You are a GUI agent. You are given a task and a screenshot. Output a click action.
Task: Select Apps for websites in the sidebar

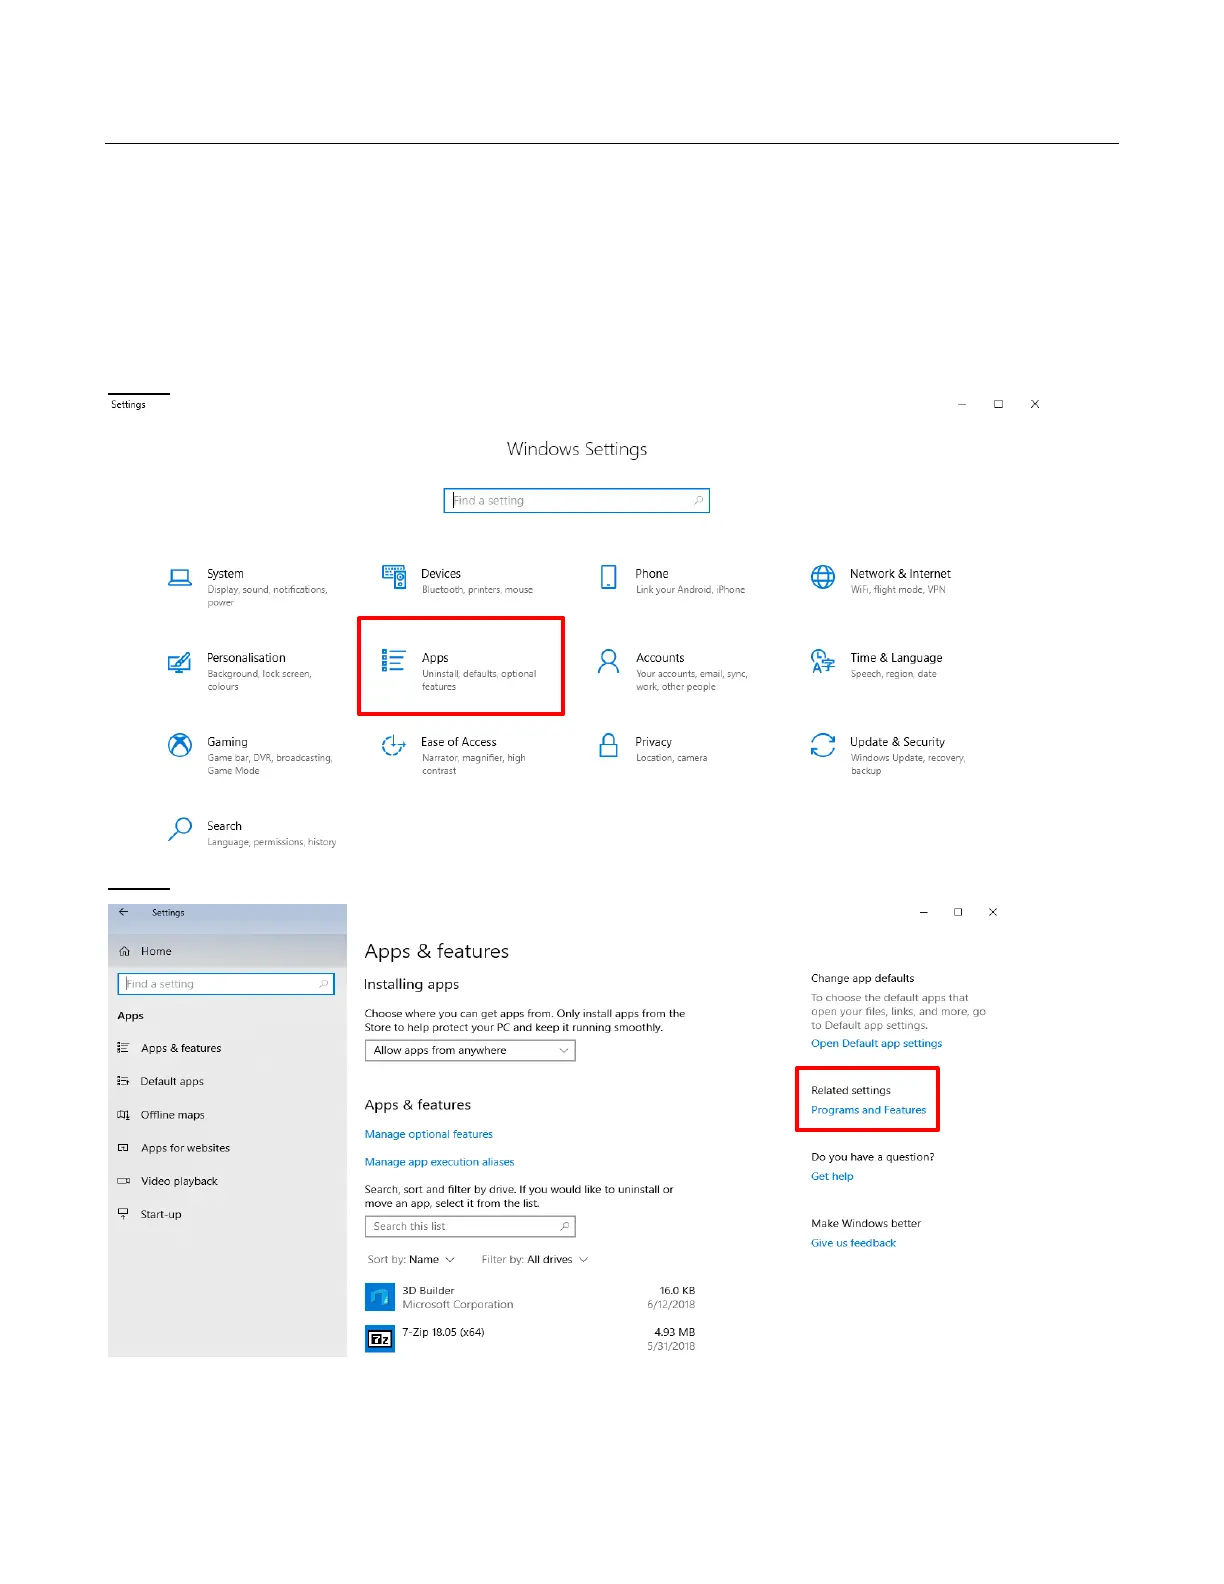coord(185,1148)
